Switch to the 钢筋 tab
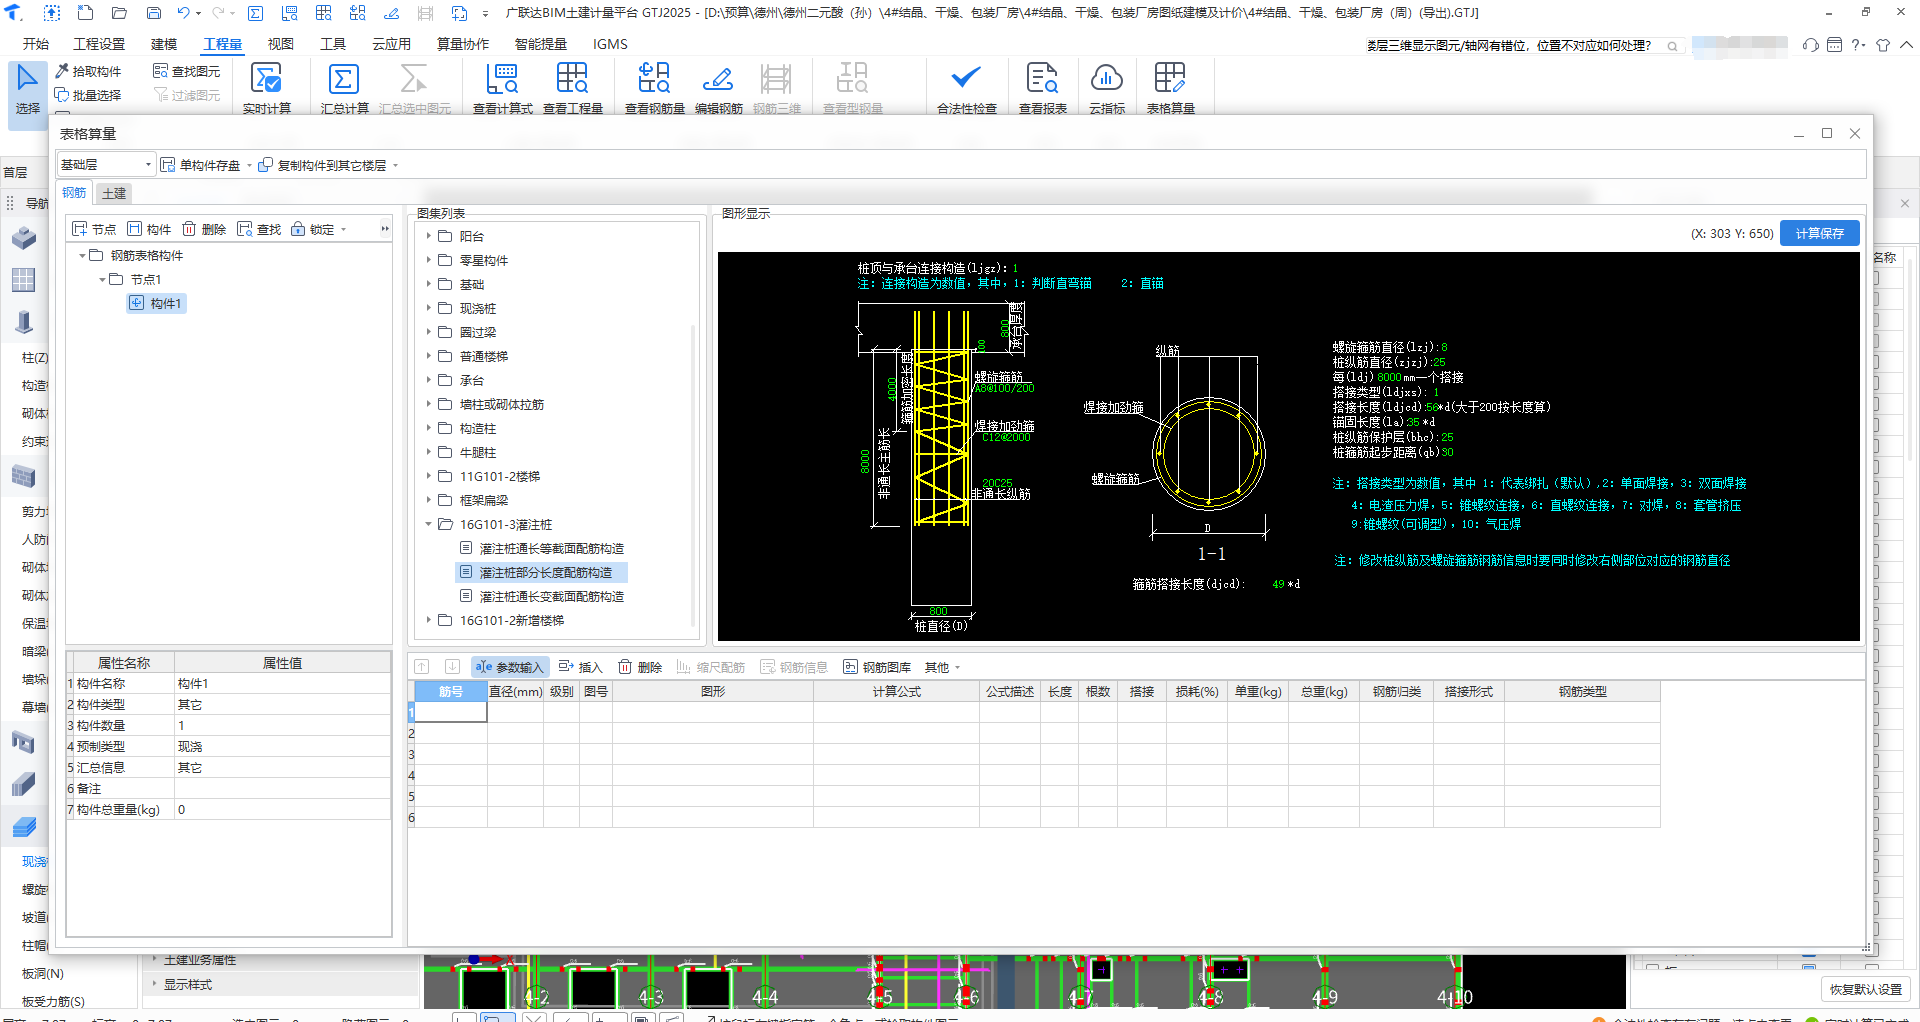This screenshot has height=1022, width=1920. (x=75, y=193)
